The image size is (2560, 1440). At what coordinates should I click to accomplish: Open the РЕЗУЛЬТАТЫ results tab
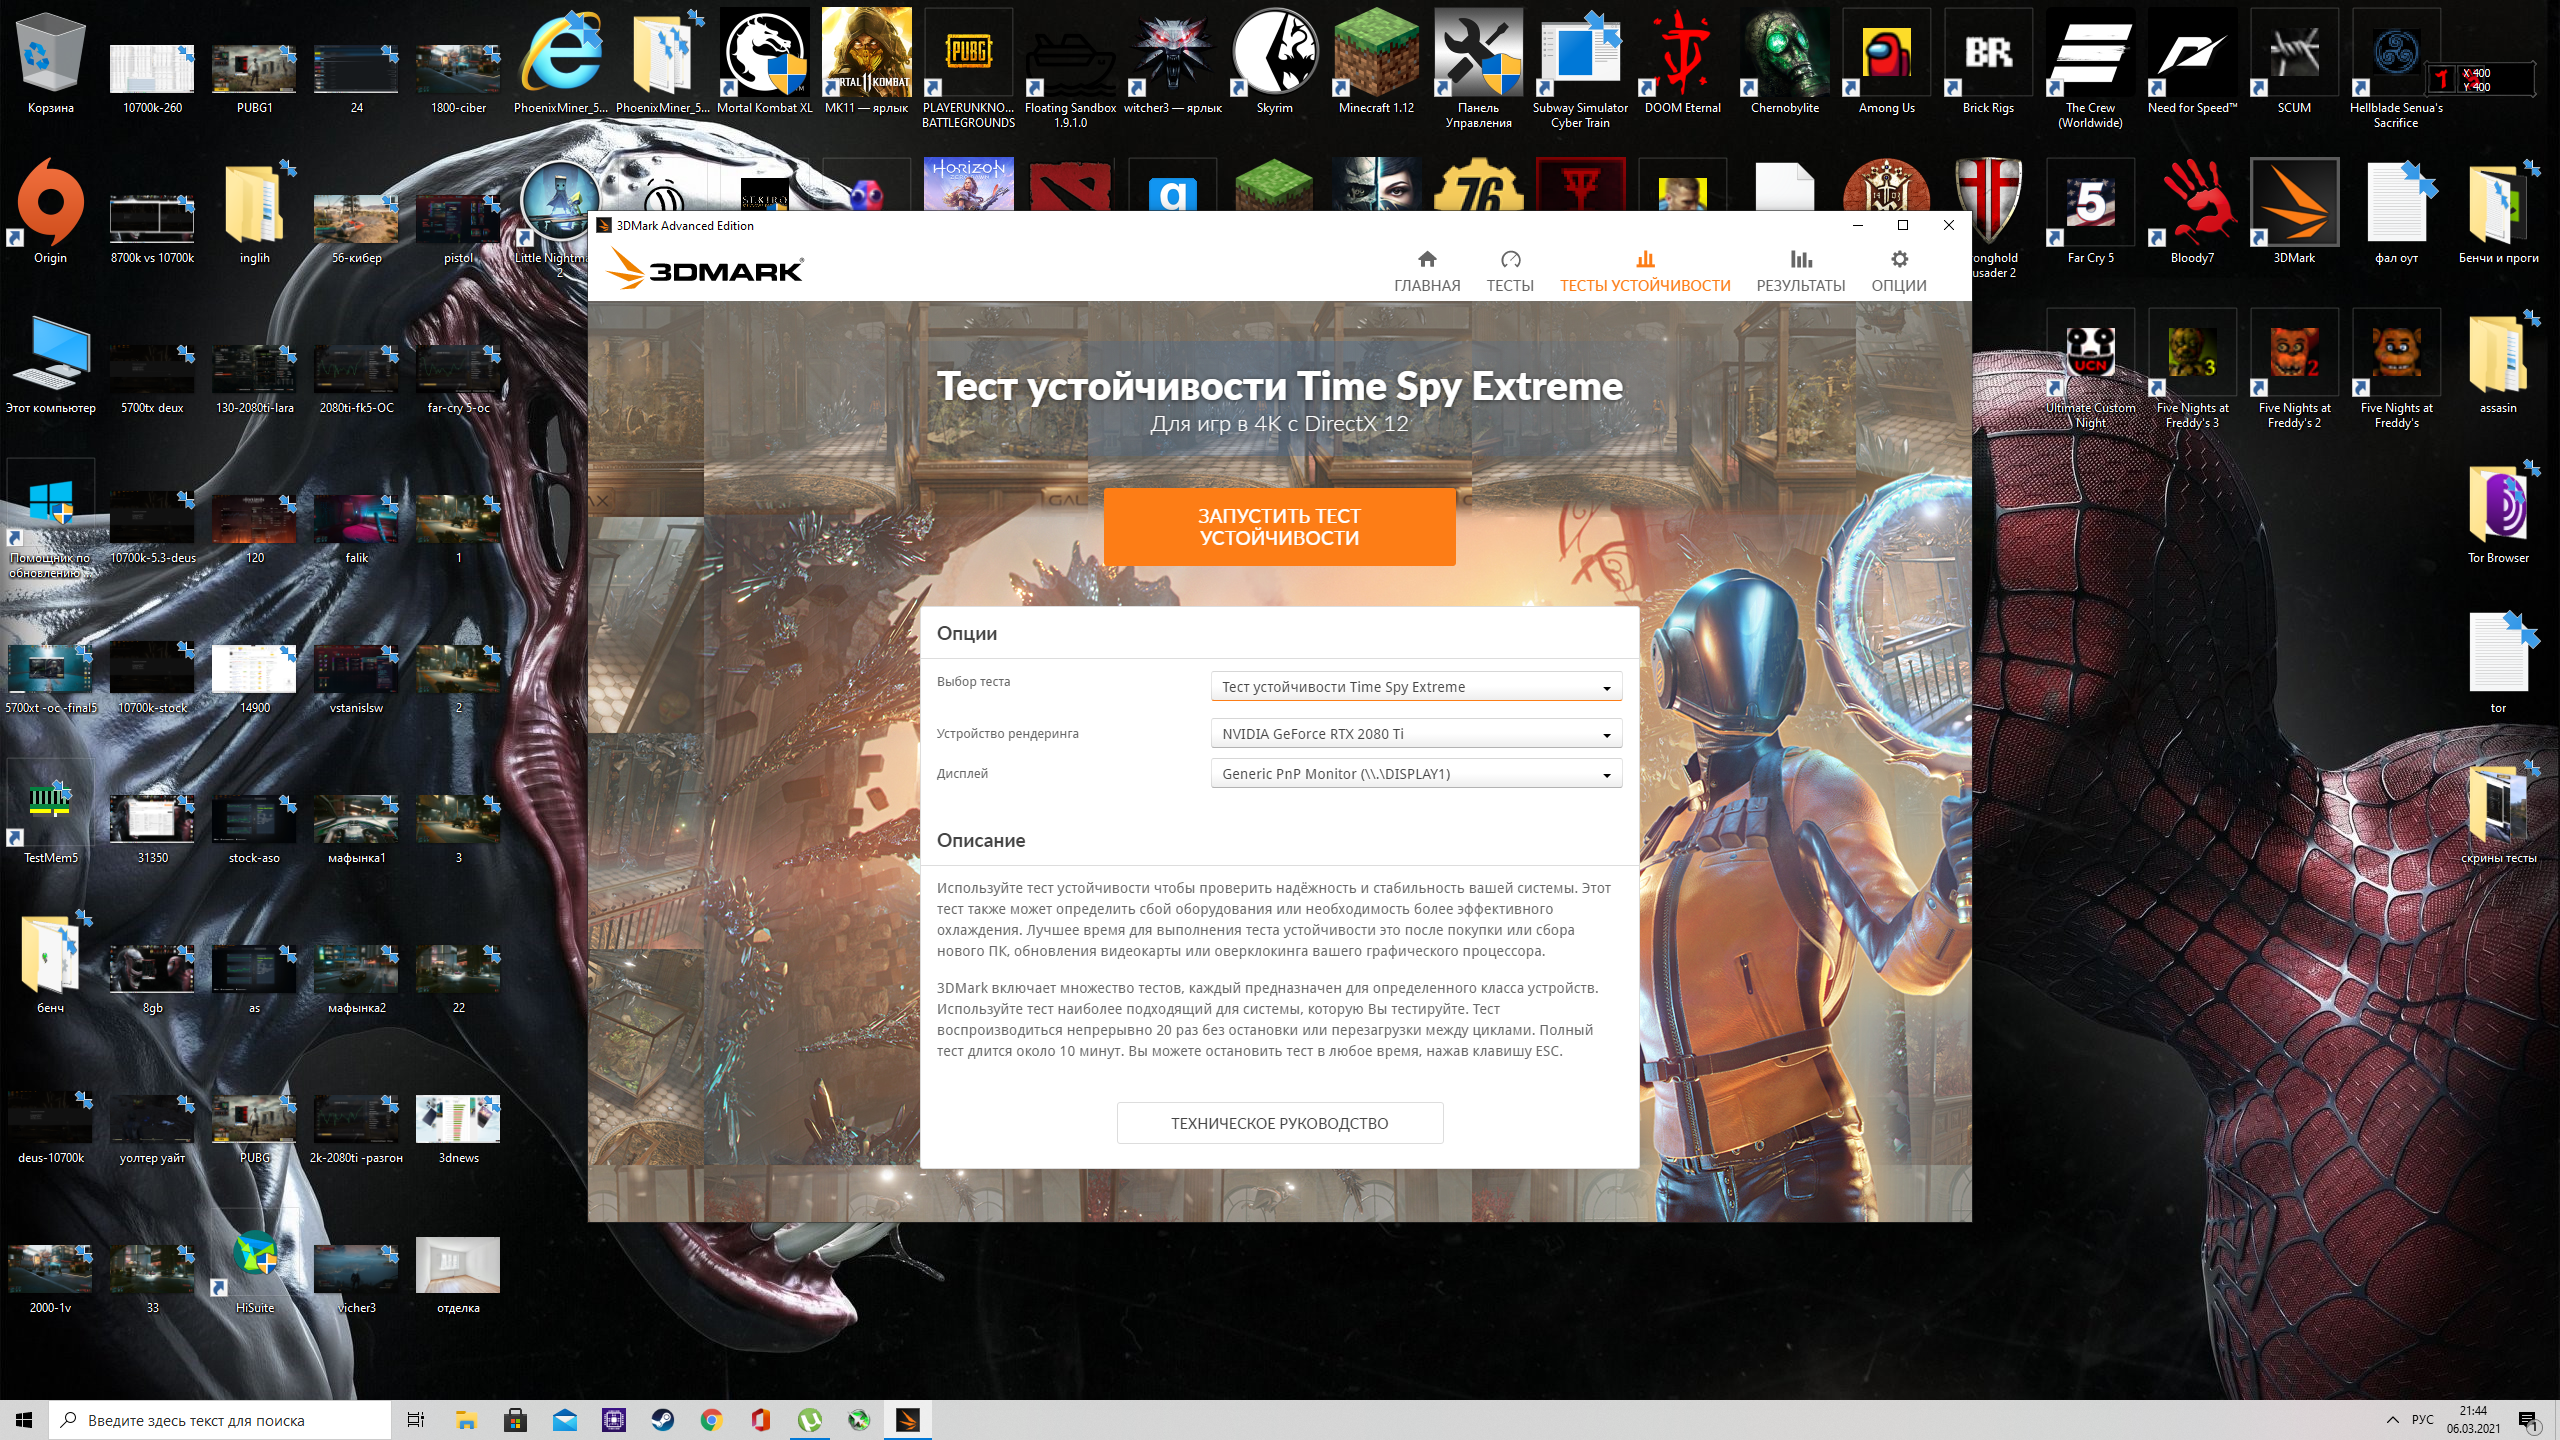tap(1800, 271)
